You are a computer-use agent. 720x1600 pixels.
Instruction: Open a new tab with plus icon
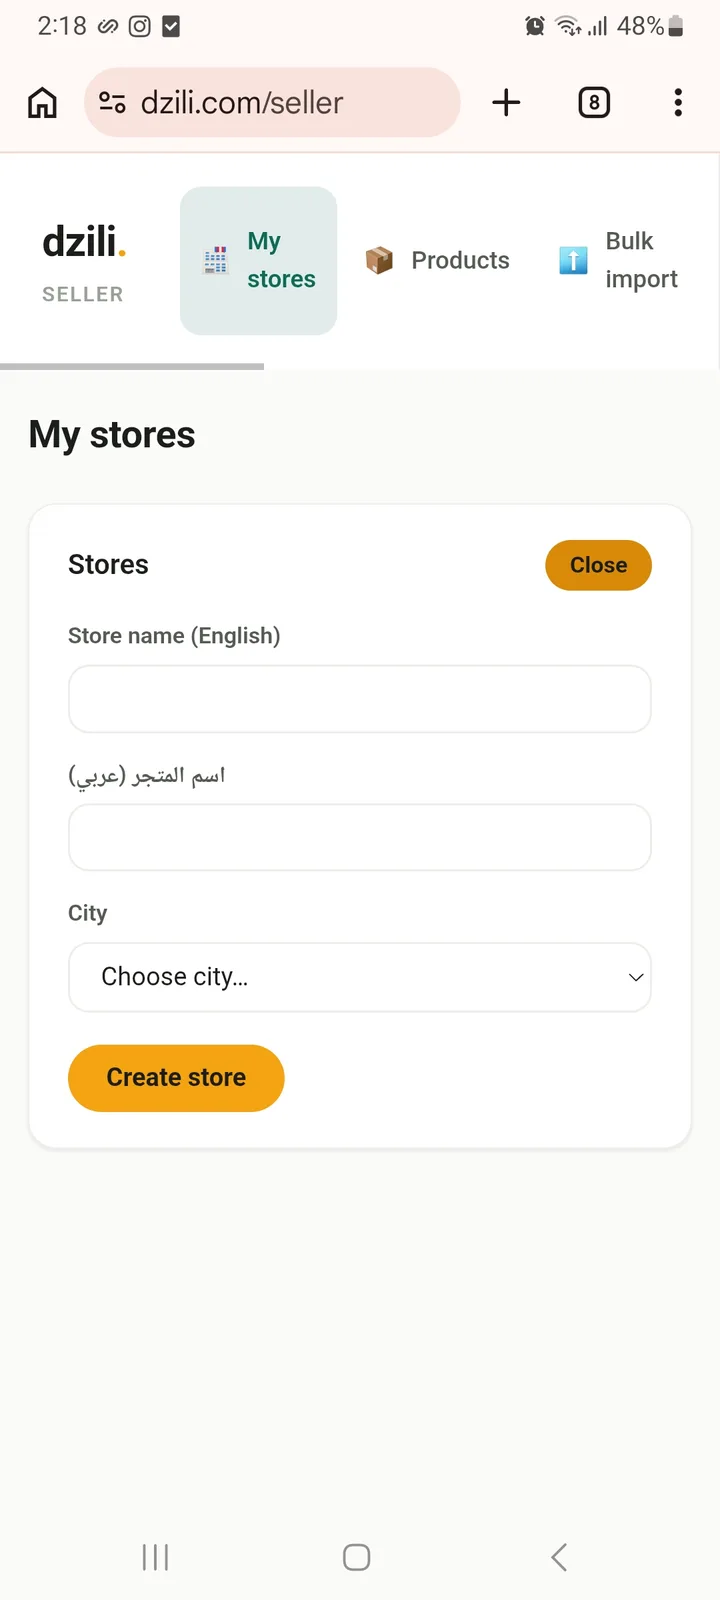tap(507, 102)
